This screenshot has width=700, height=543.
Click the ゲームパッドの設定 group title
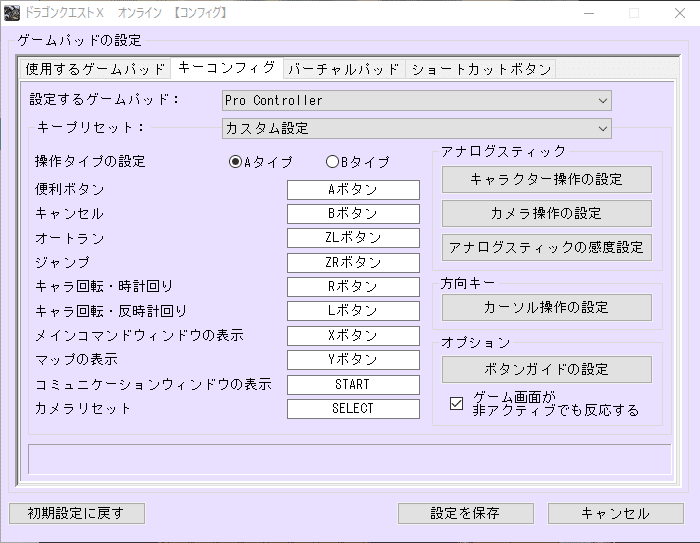(x=79, y=41)
